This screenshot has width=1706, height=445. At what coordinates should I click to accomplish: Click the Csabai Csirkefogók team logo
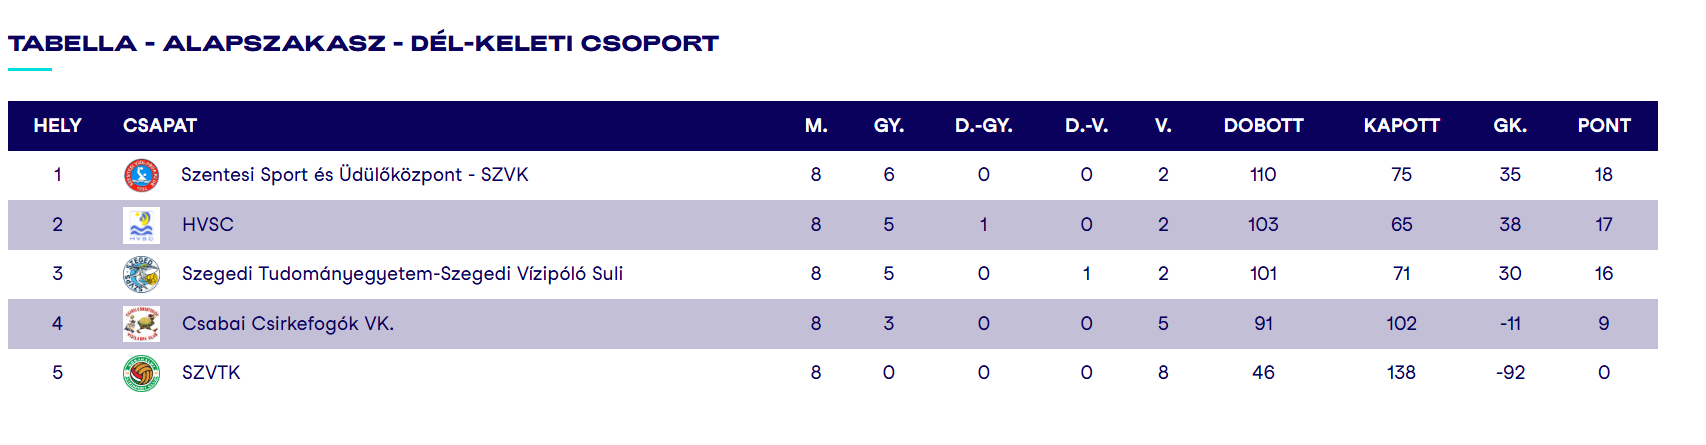141,324
